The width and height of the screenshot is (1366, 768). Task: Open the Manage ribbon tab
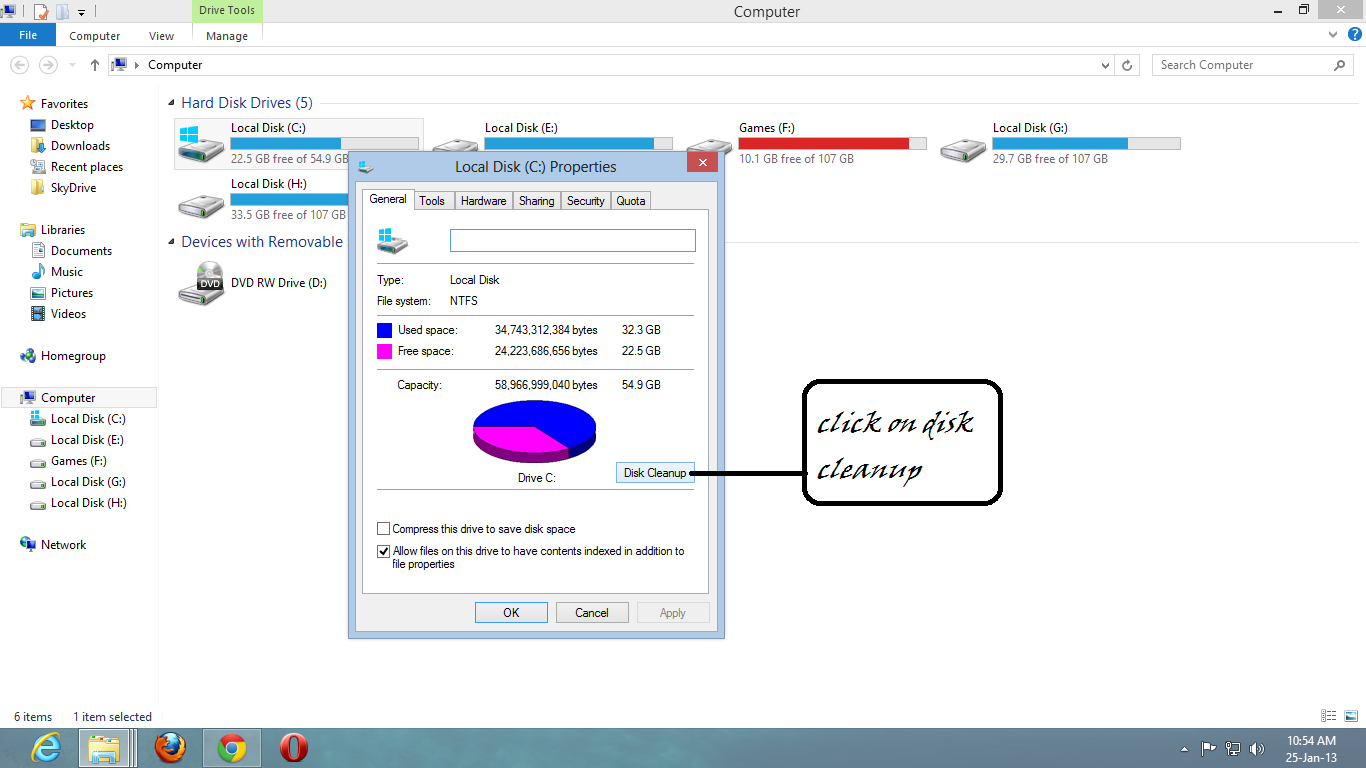(226, 35)
